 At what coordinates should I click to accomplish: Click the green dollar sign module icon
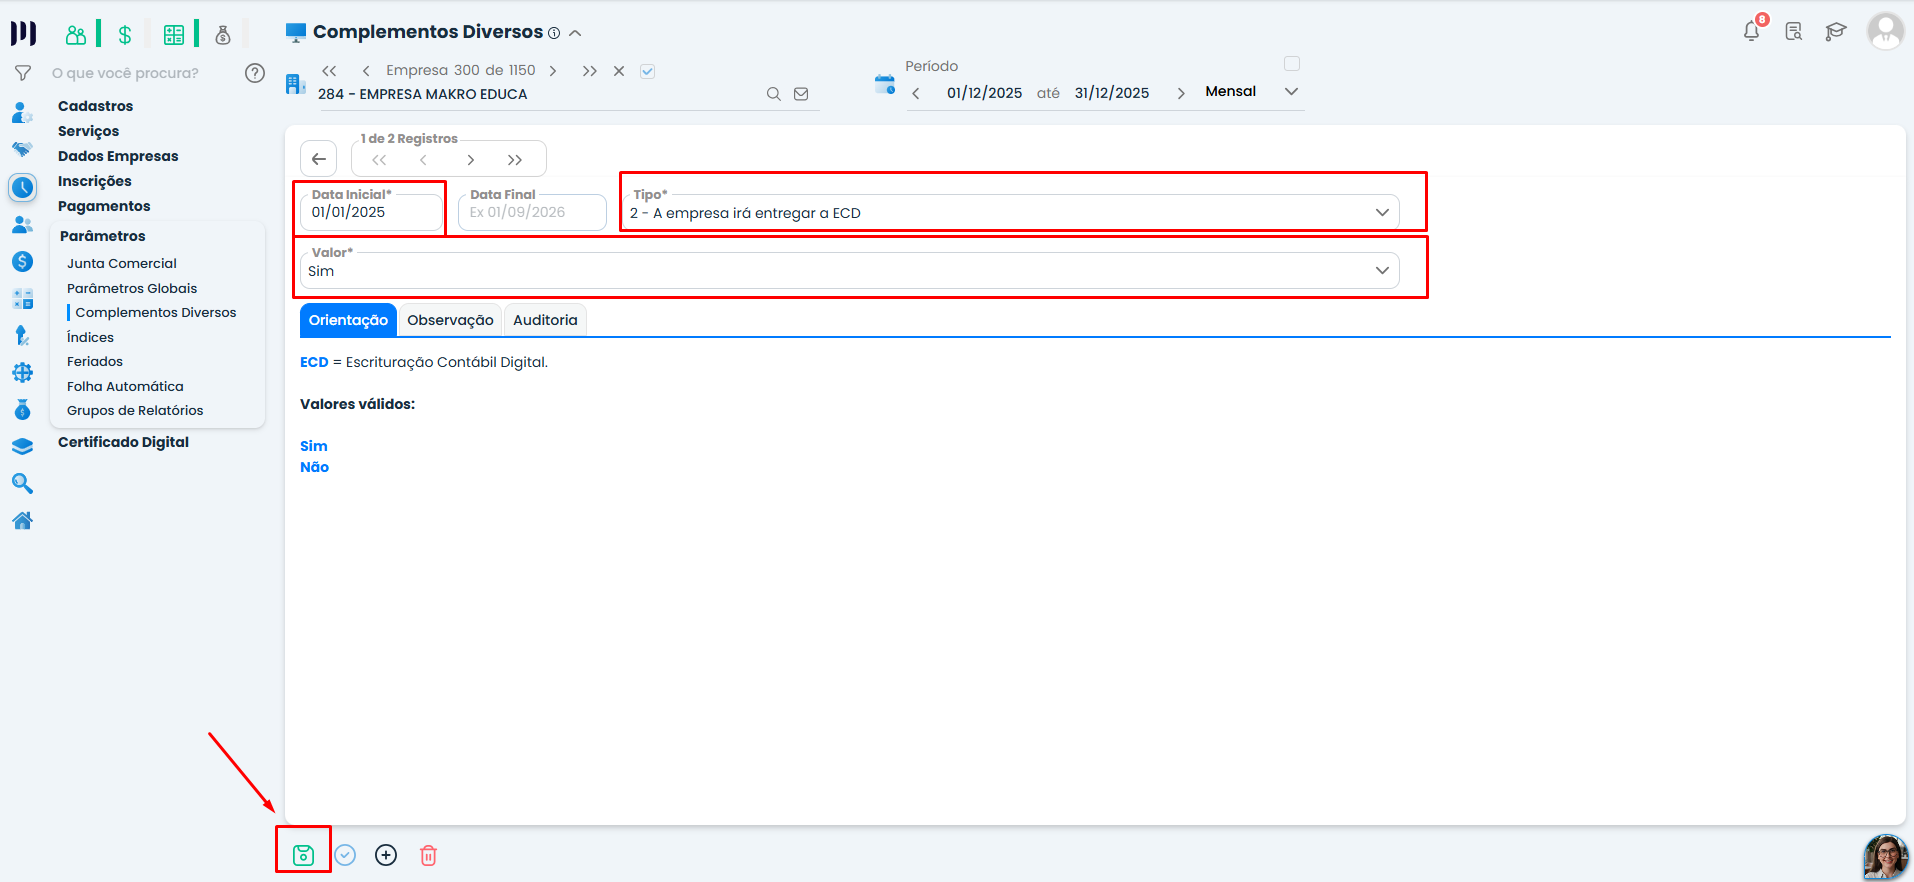click(x=125, y=35)
